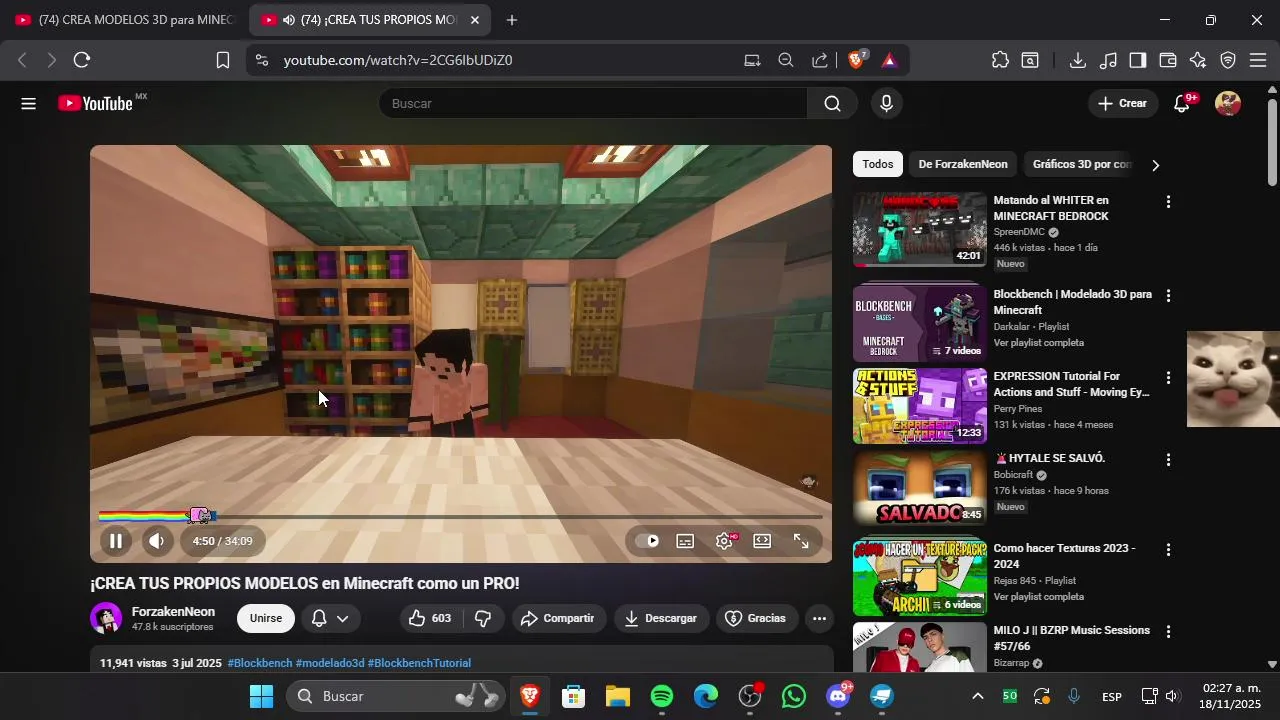Open options for Matando al WHITER video

click(x=1168, y=202)
